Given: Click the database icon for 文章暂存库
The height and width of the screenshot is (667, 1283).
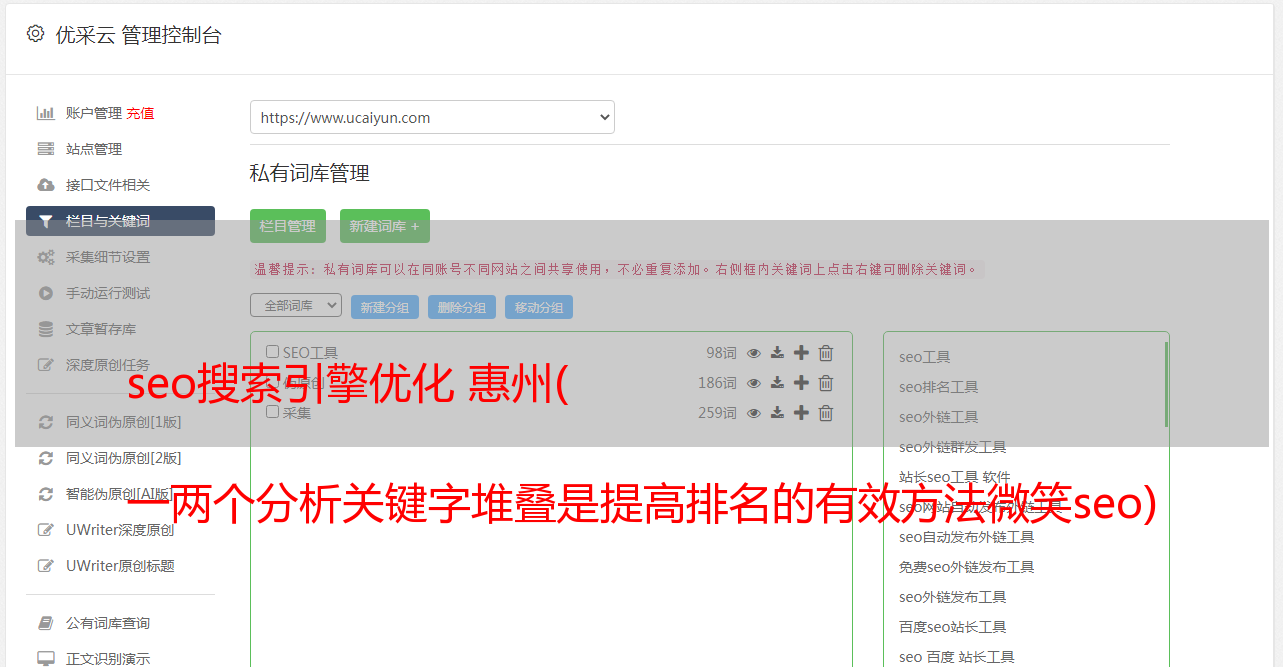Looking at the screenshot, I should tap(45, 329).
